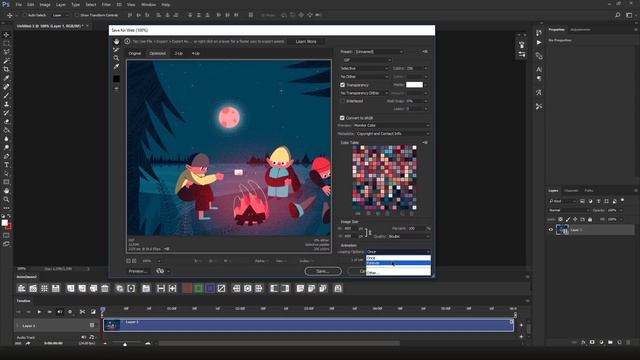Toggle the Convert to sRGB checkbox
640x360 pixels.
[x=342, y=118]
